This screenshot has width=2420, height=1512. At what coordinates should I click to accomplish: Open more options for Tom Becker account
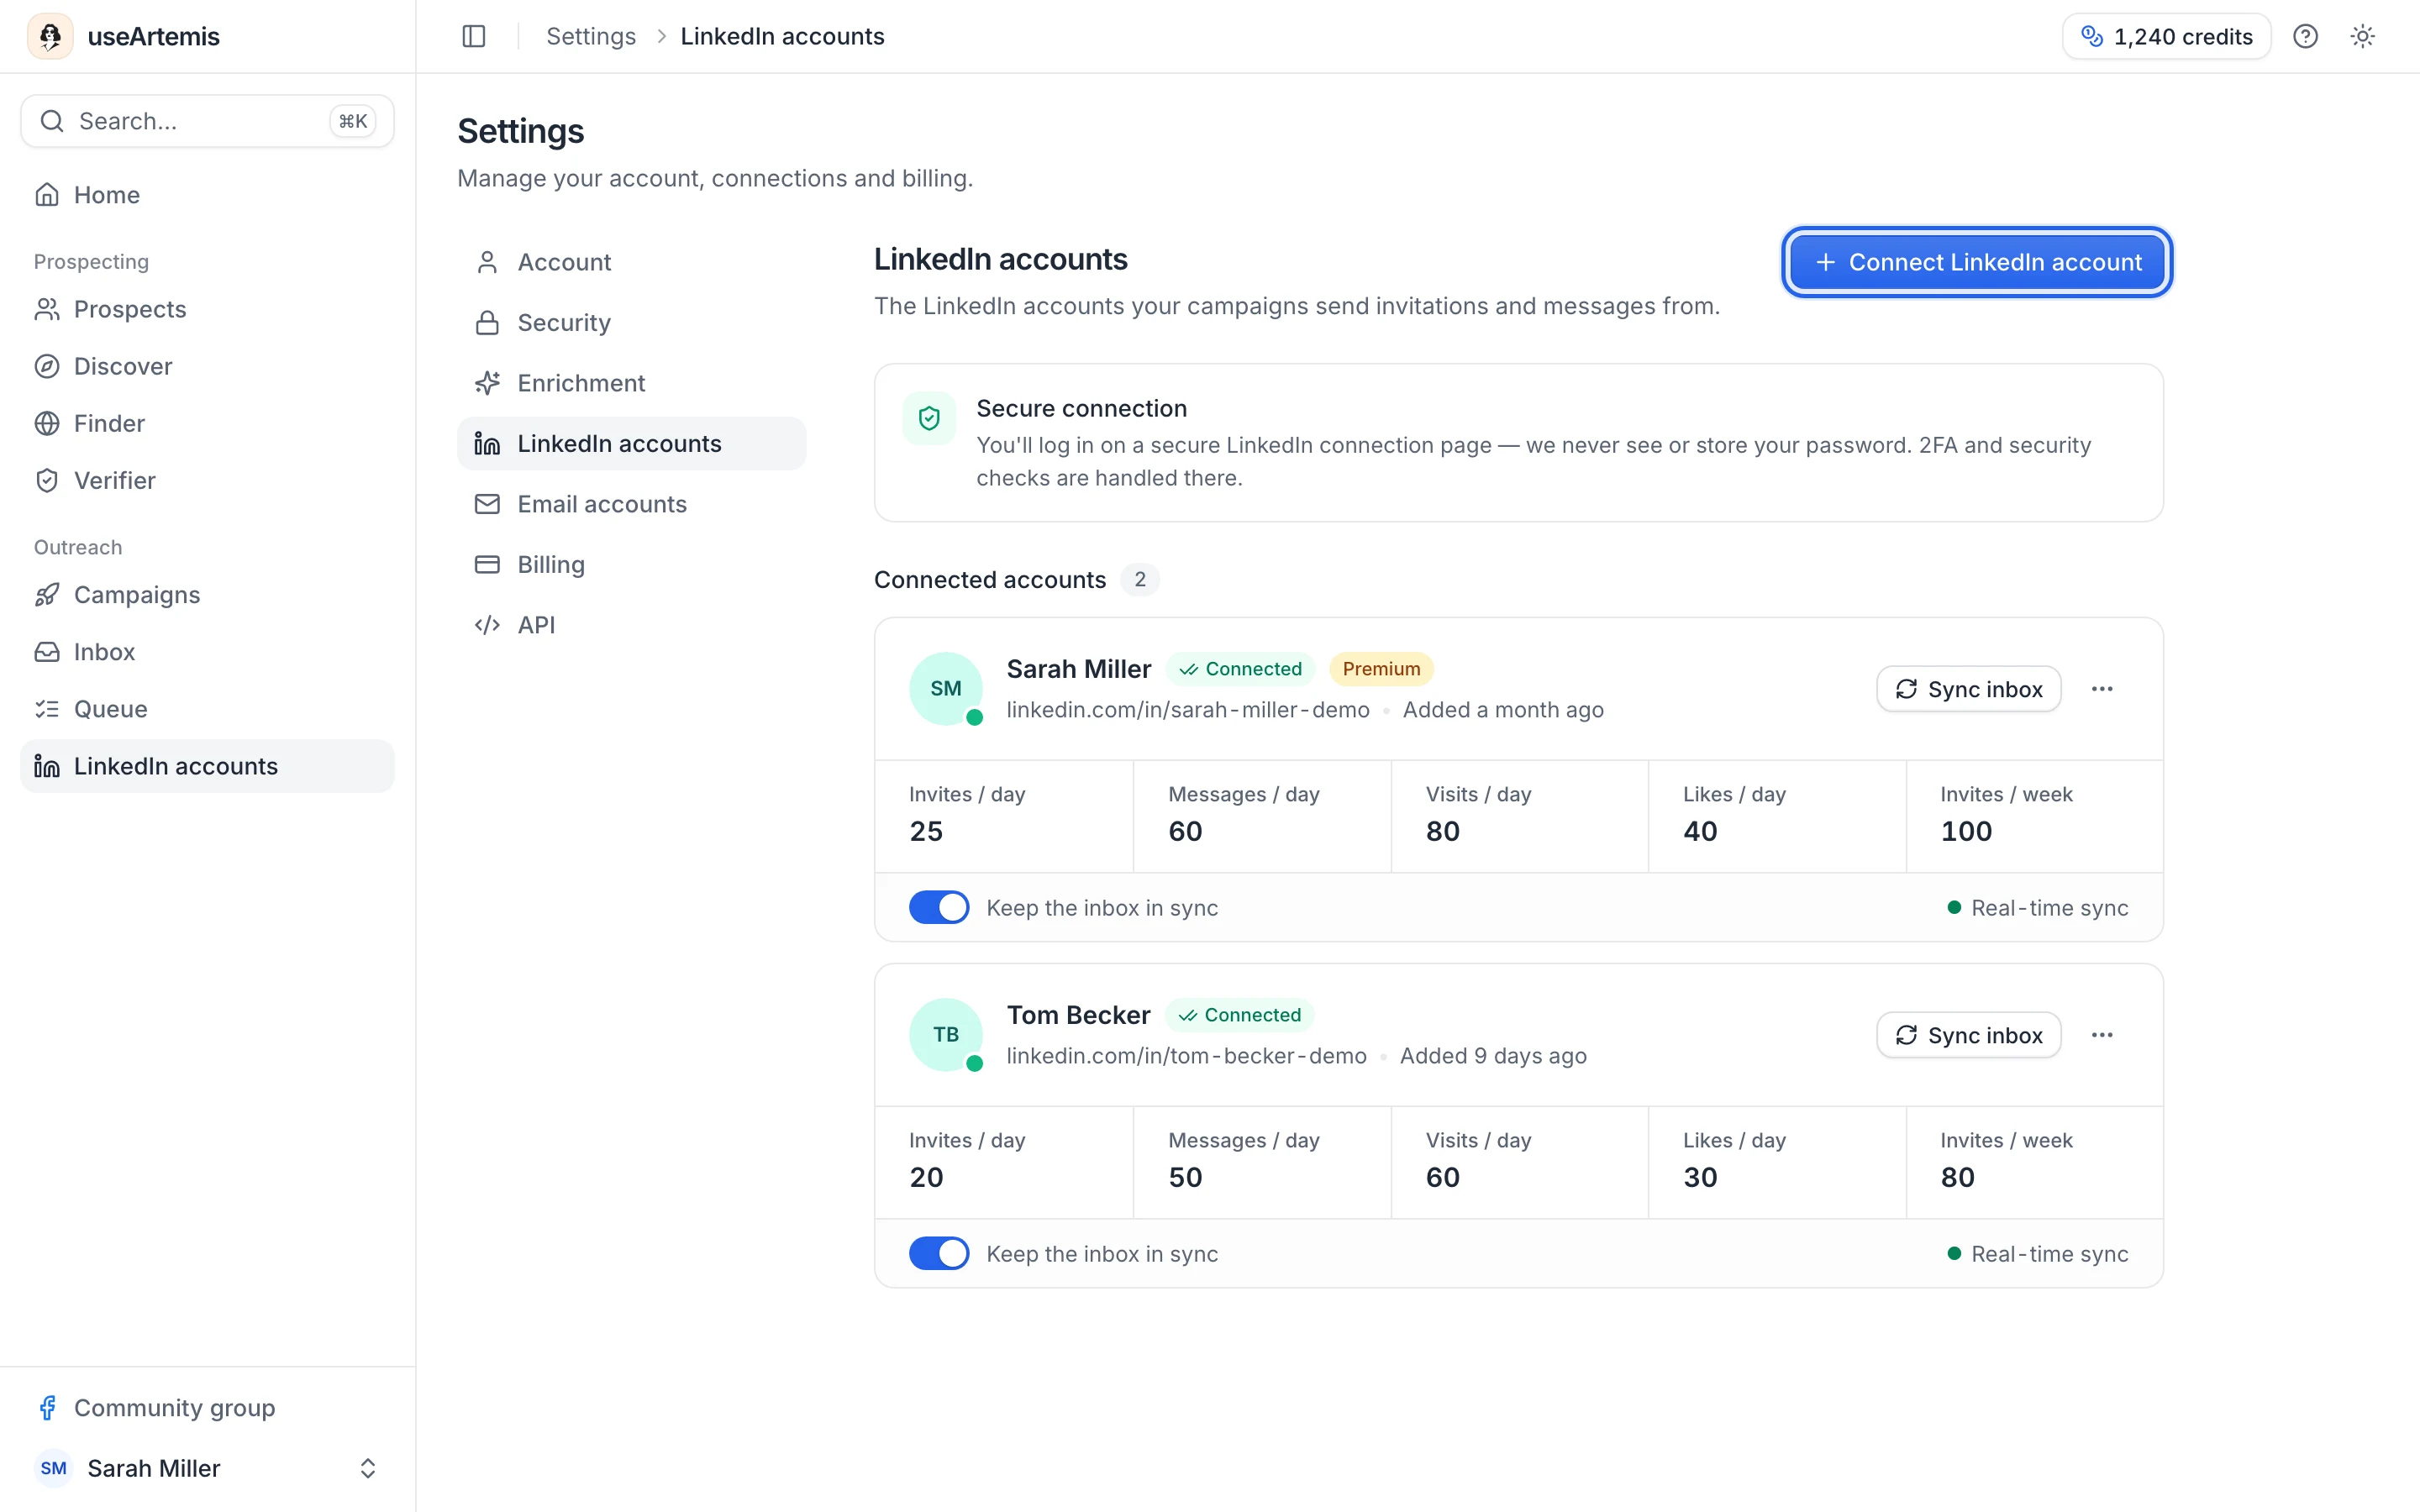click(x=2102, y=1035)
